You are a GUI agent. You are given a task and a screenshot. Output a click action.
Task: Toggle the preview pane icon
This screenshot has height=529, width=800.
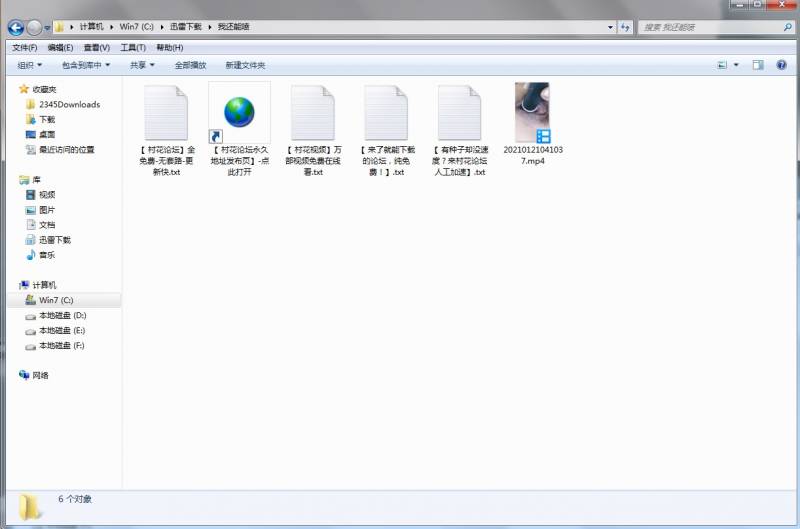click(x=757, y=65)
